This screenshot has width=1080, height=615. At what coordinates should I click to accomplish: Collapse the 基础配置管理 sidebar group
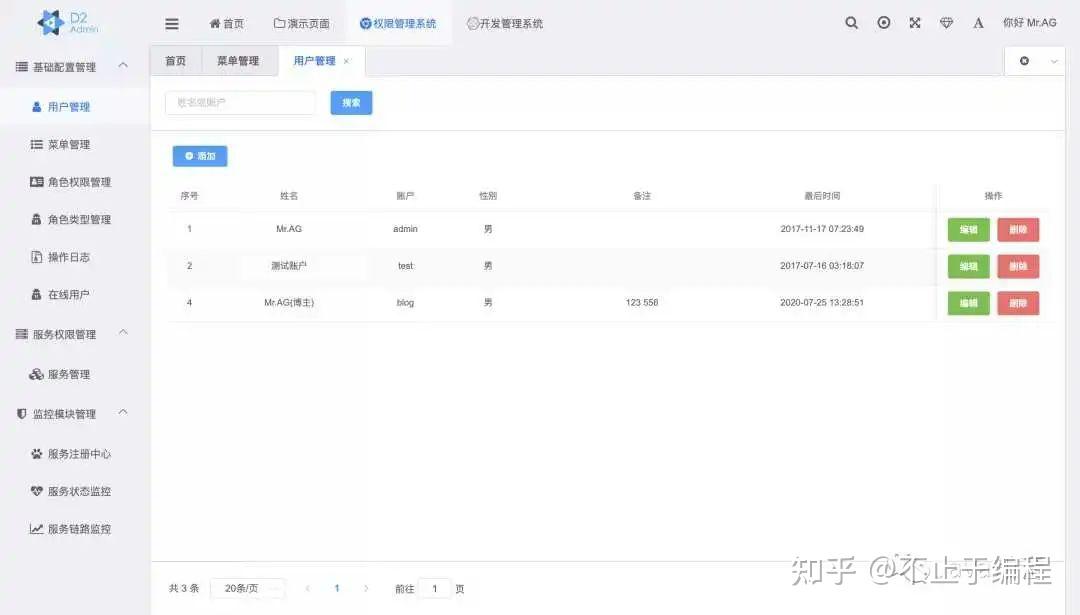(74, 66)
